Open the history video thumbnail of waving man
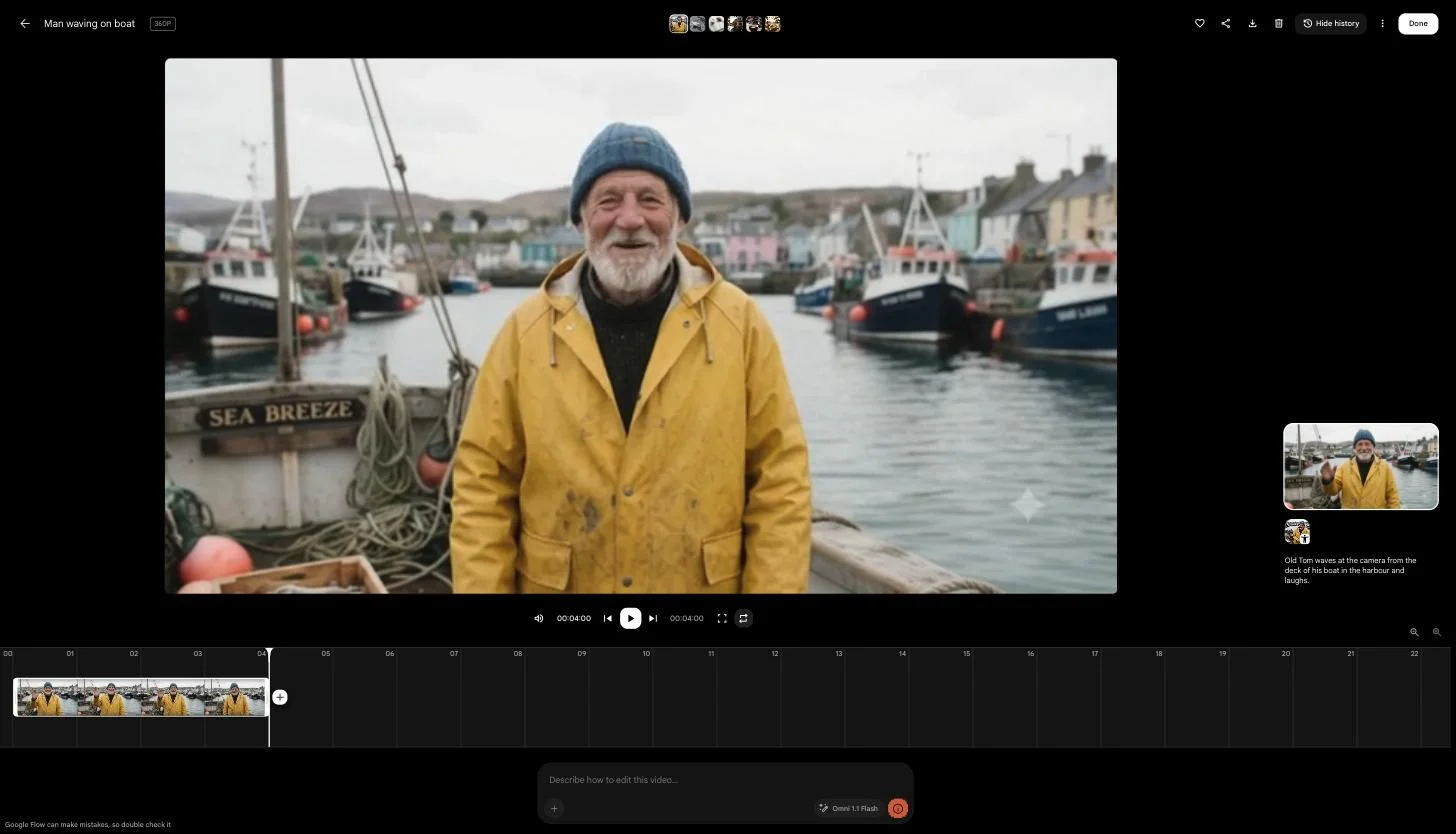1456x834 pixels. [x=1361, y=466]
